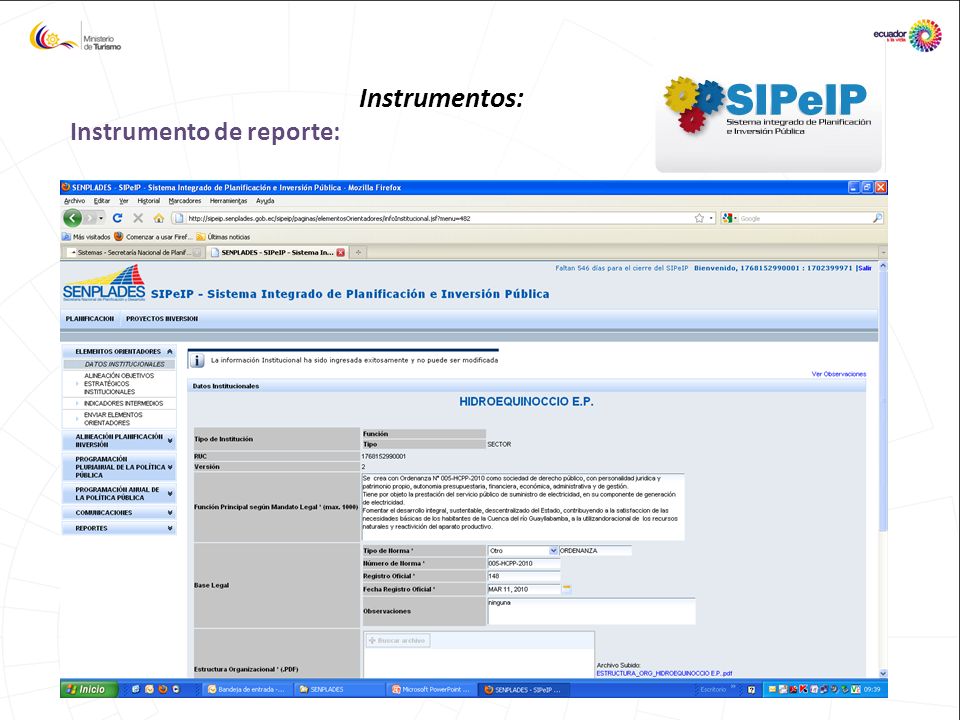Click the Salir logout link

[x=864, y=268]
